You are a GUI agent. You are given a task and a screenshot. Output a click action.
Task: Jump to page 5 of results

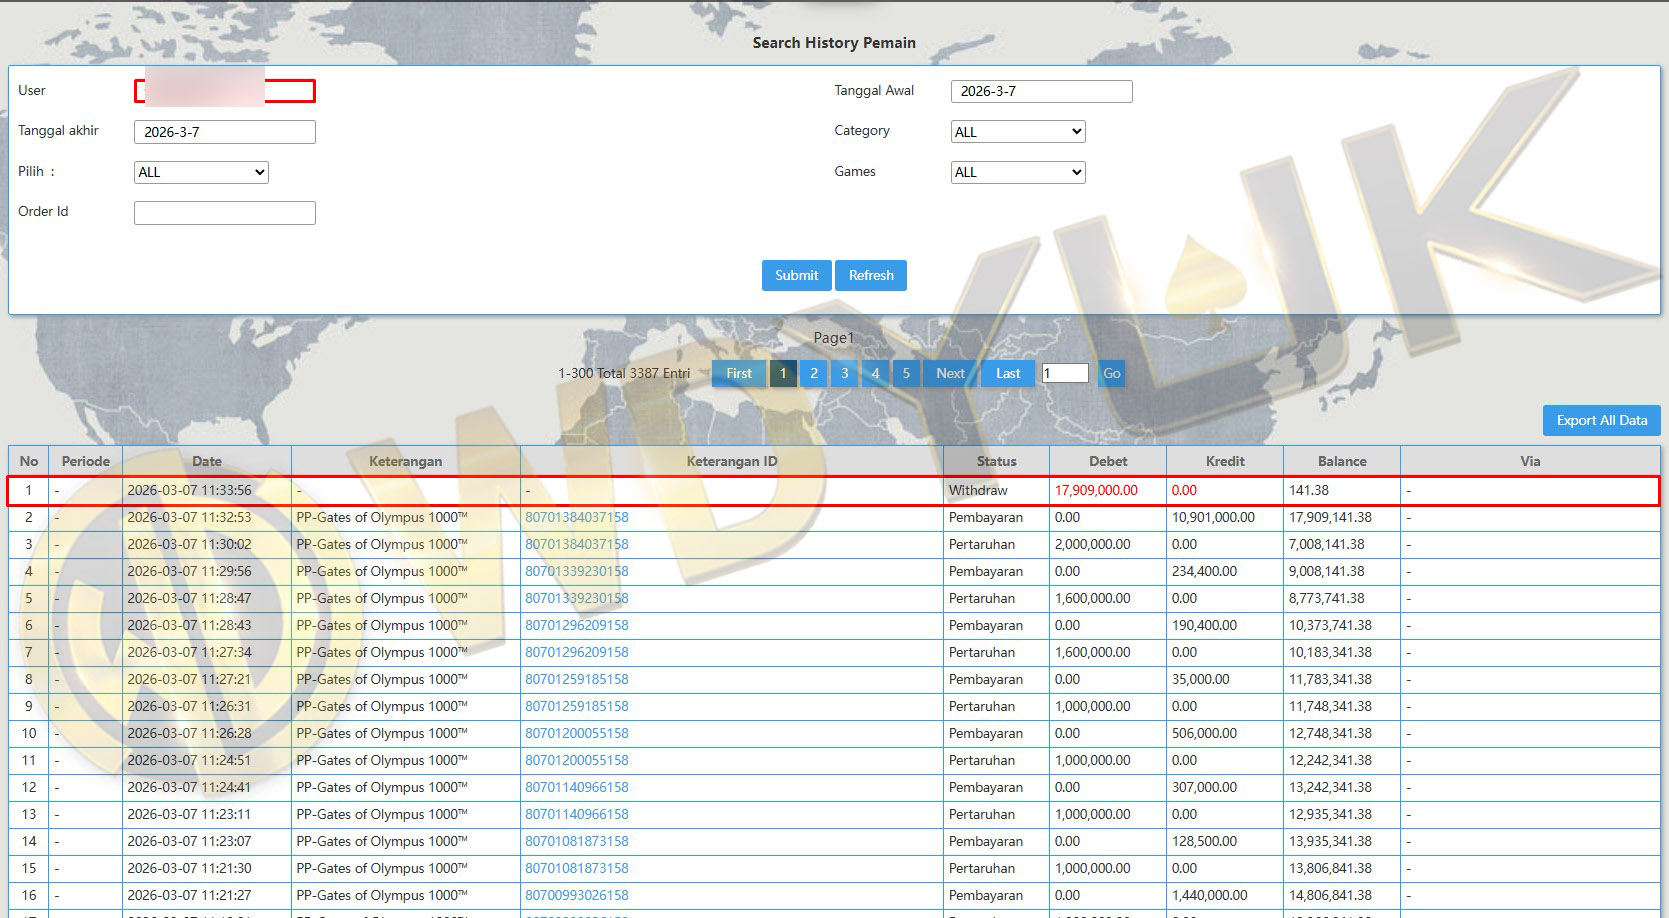(906, 374)
